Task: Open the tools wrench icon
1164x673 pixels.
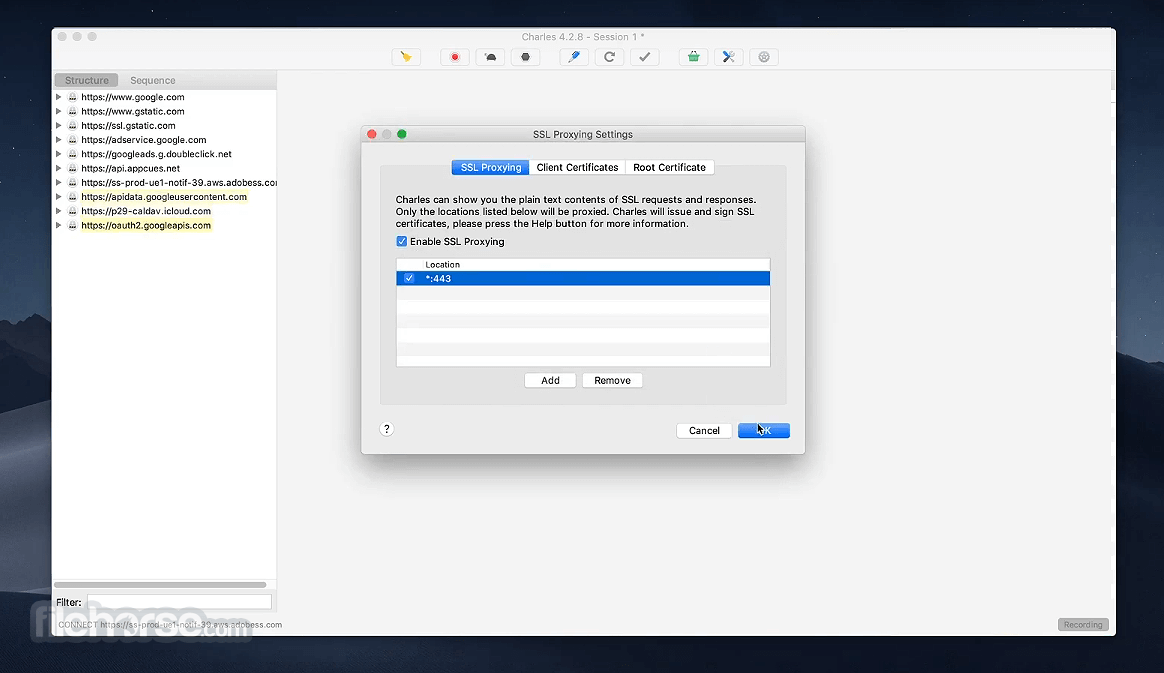Action: pyautogui.click(x=729, y=57)
